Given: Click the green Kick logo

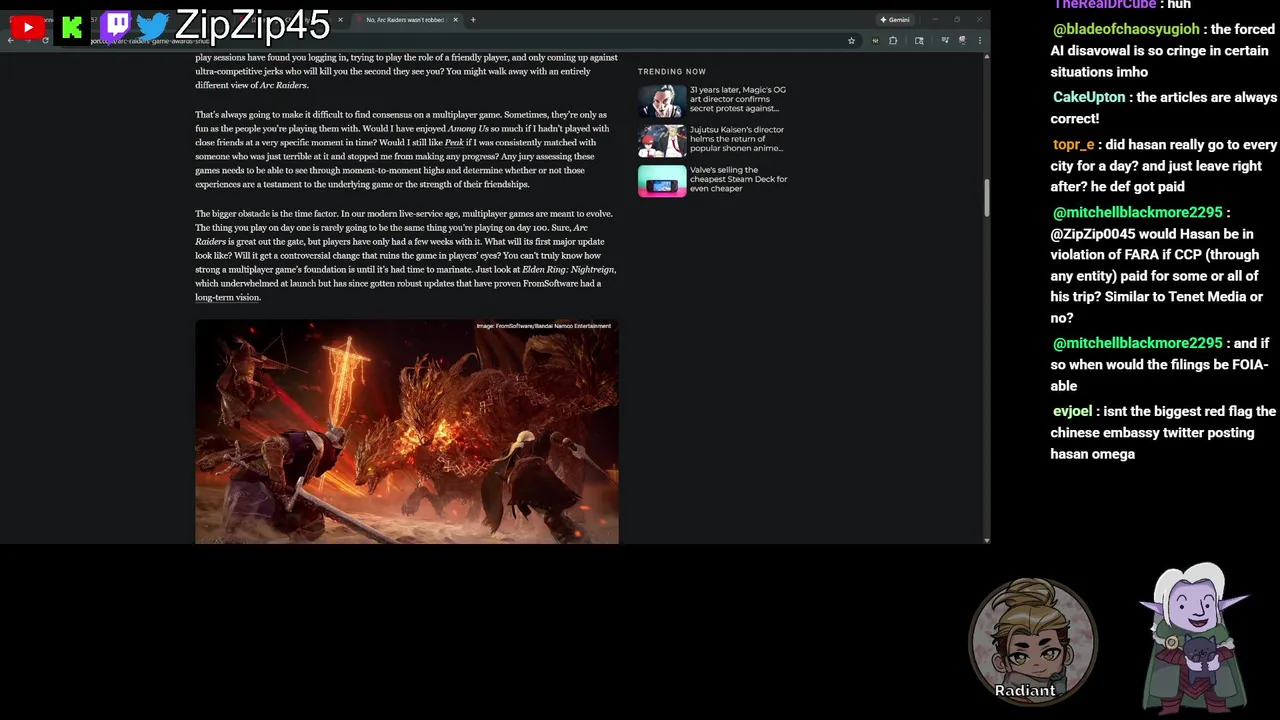Looking at the screenshot, I should tap(72, 27).
